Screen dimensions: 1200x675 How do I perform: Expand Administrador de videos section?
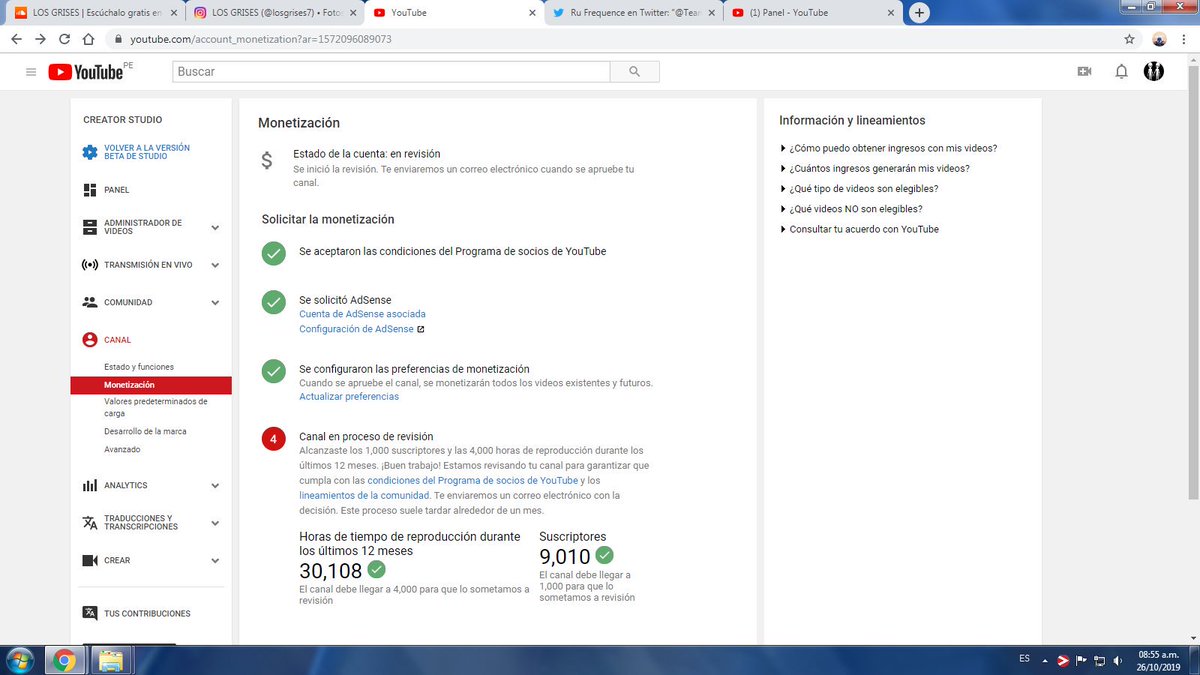(215, 228)
